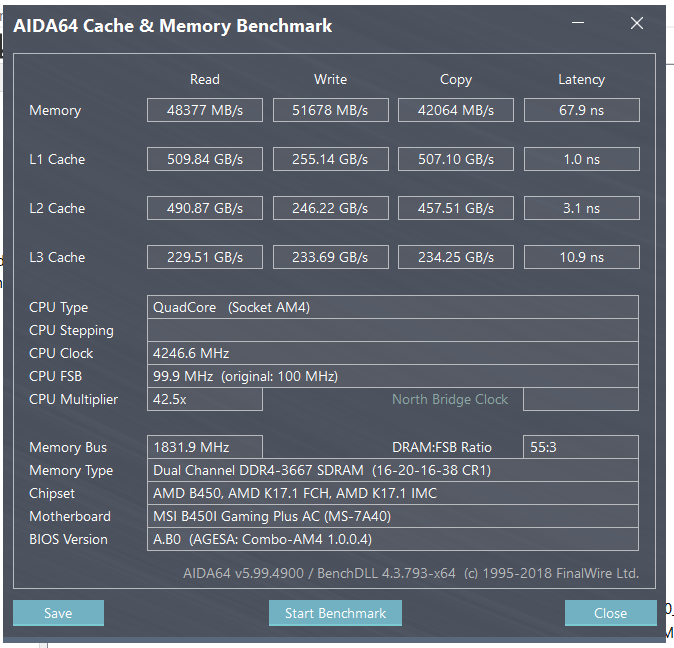Click the L1 Cache Read value
This screenshot has height=648, width=674.
point(205,159)
